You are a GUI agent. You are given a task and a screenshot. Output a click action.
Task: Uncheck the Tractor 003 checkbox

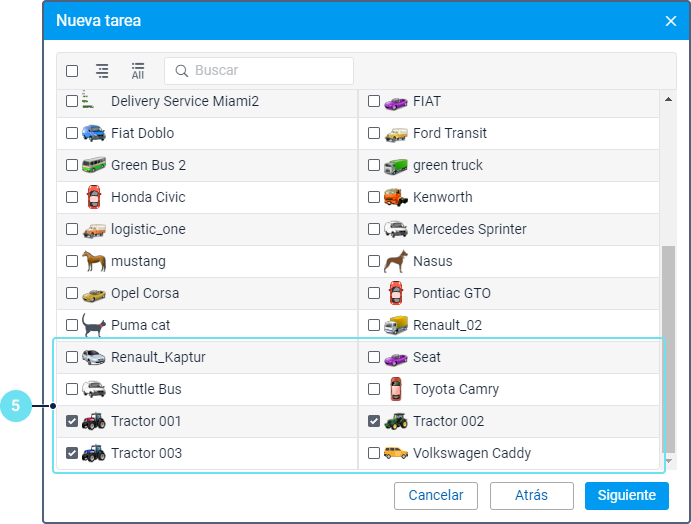click(72, 453)
